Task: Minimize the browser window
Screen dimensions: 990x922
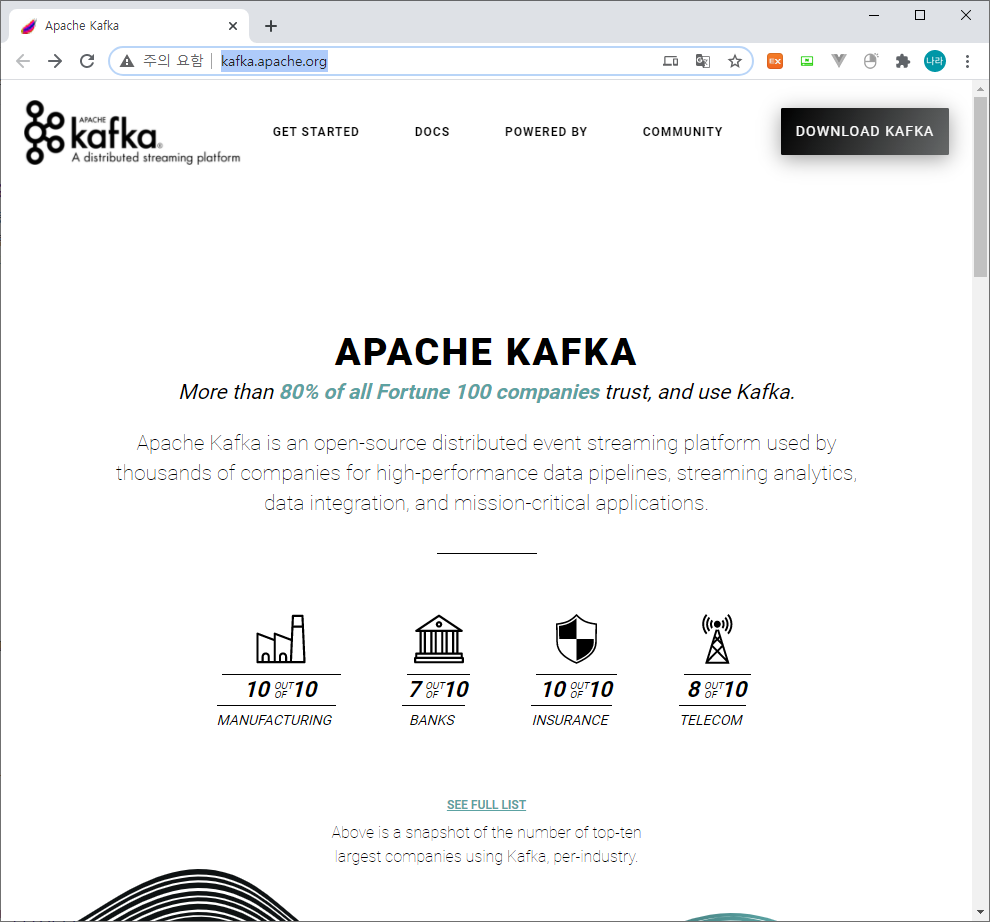Action: [x=874, y=15]
